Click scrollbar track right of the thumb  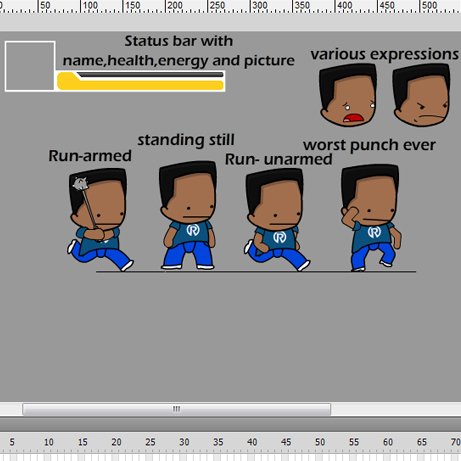click(x=396, y=409)
